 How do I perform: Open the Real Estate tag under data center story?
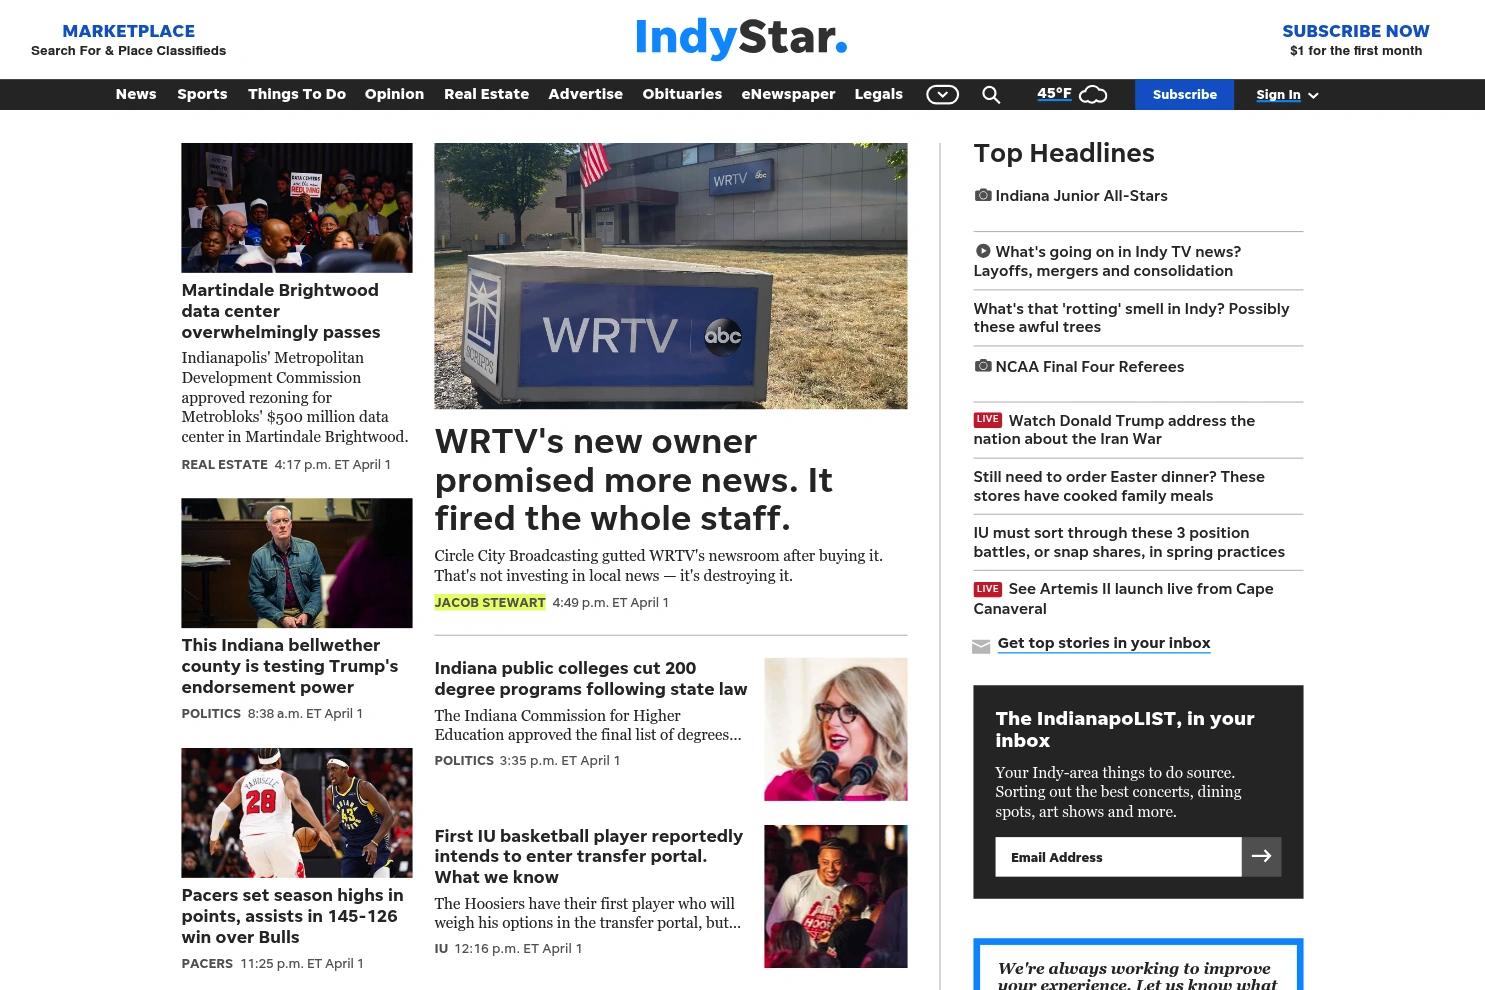pos(224,464)
